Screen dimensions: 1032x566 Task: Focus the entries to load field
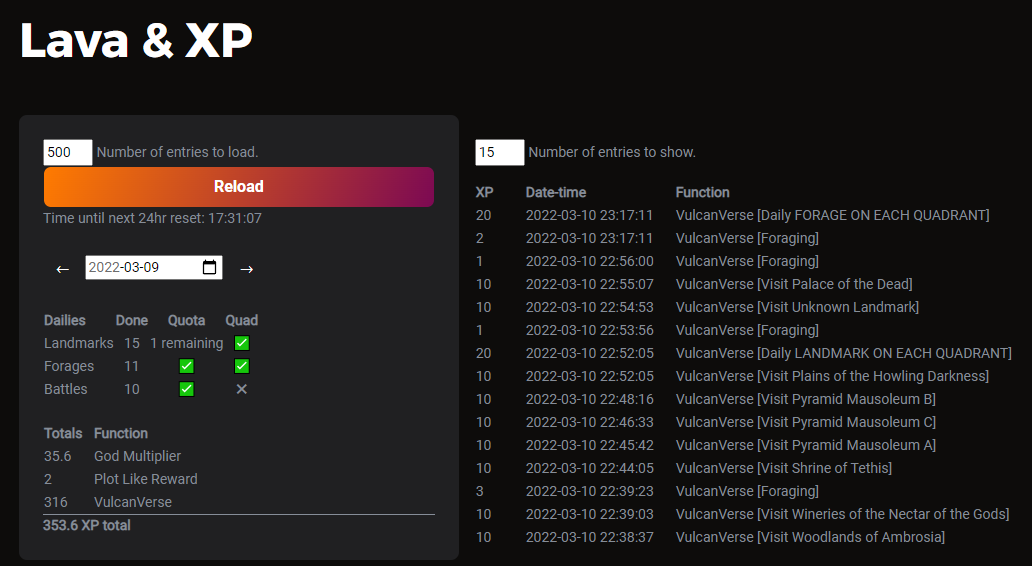click(68, 152)
